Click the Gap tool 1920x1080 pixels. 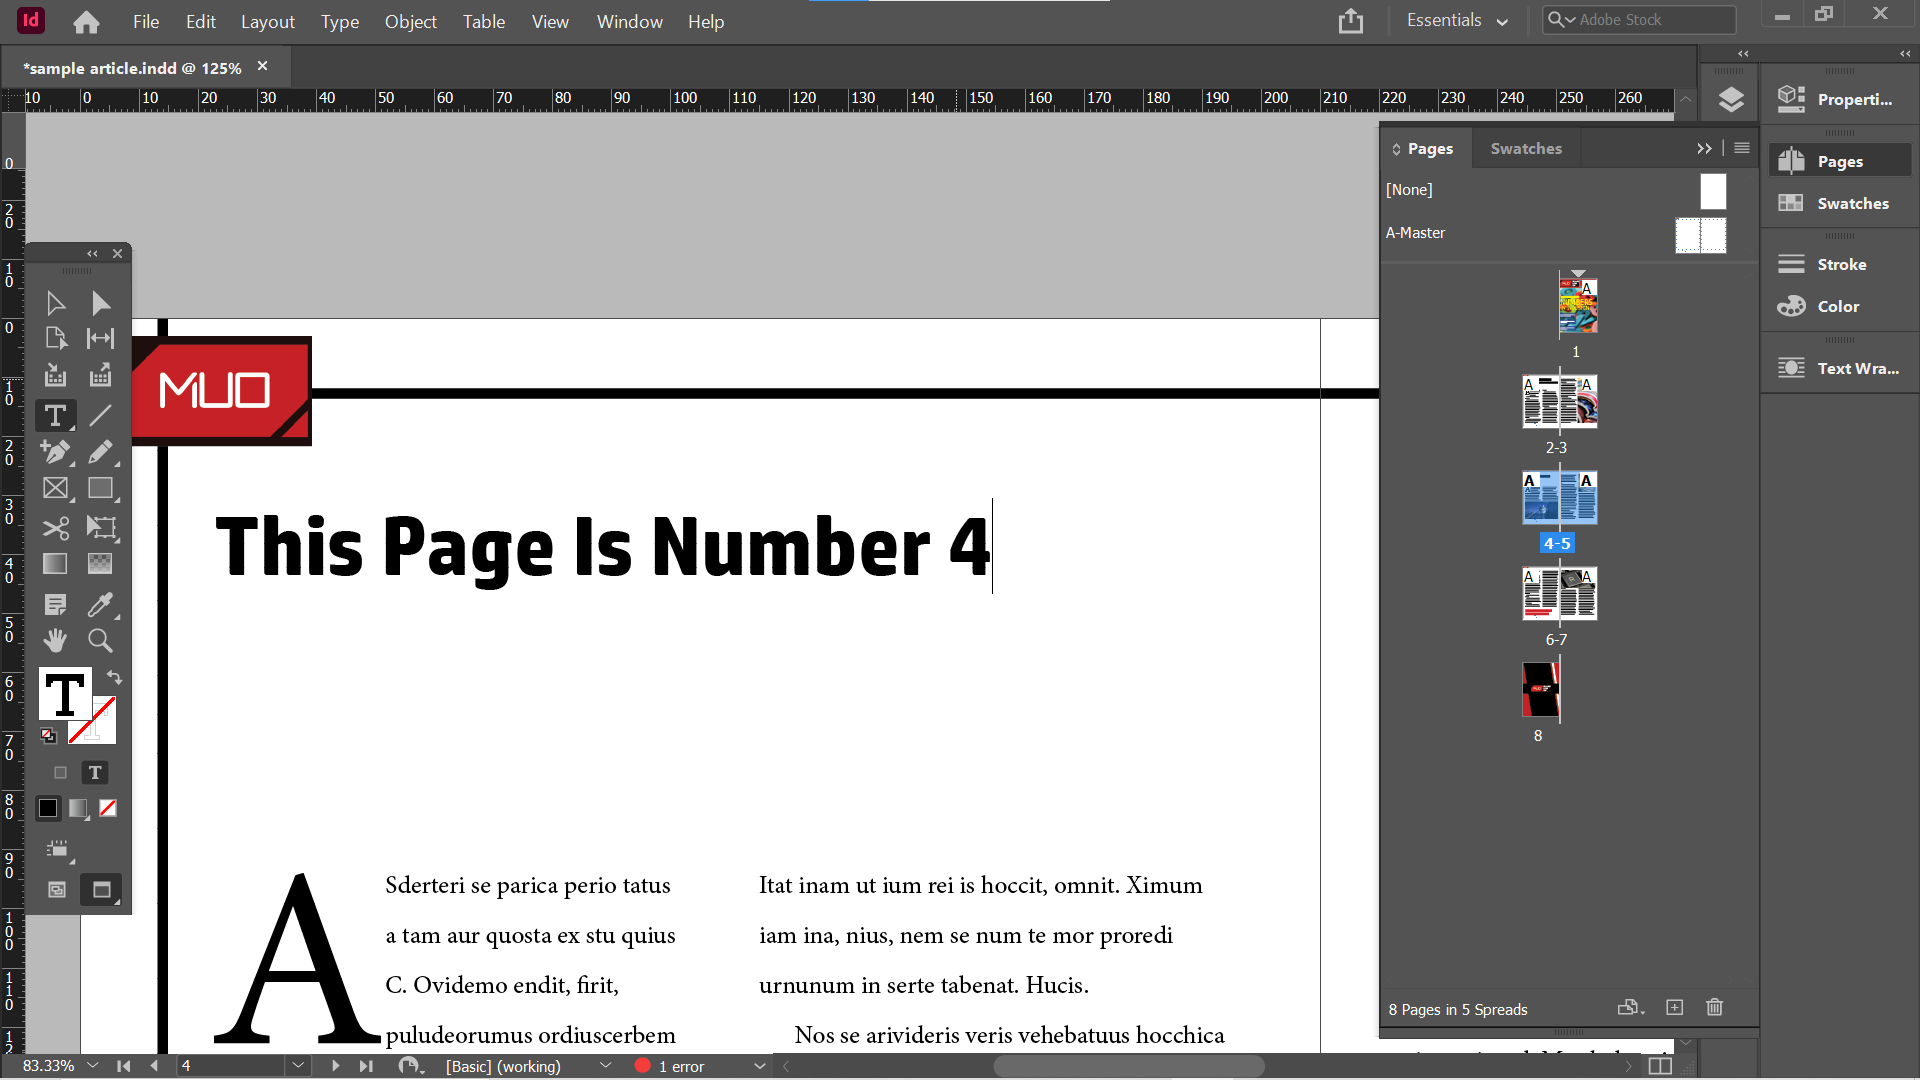pos(100,338)
